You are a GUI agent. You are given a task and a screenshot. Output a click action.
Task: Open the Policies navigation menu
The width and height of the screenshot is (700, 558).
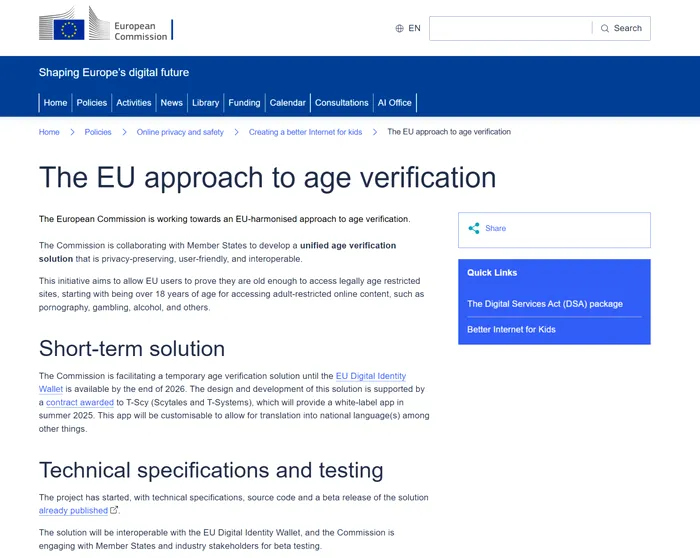[92, 103]
